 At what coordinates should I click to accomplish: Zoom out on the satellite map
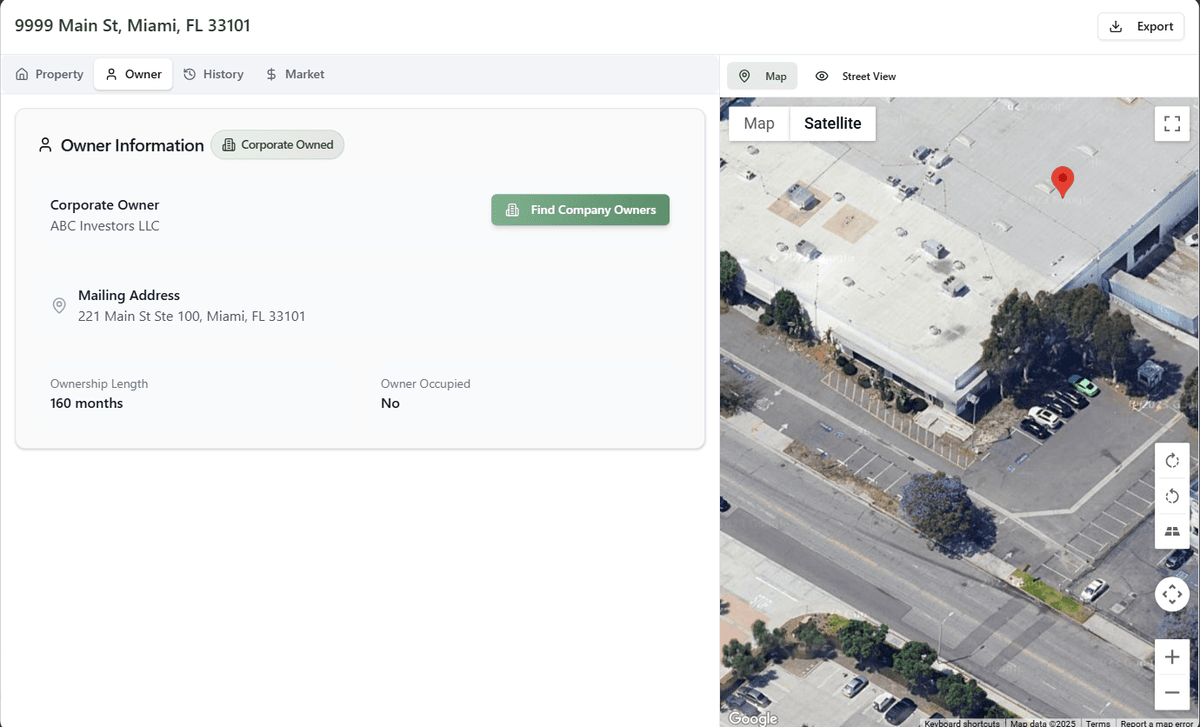[x=1172, y=691]
